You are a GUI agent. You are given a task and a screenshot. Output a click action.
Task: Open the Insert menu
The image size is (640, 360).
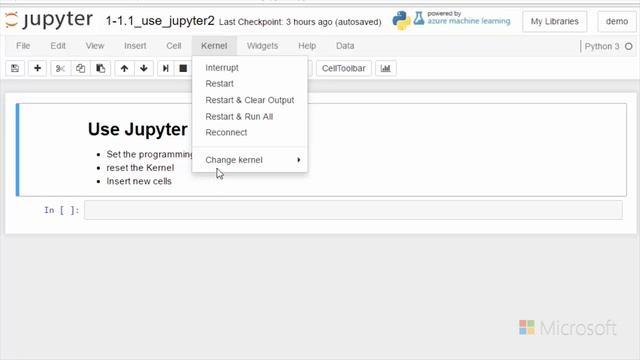135,46
